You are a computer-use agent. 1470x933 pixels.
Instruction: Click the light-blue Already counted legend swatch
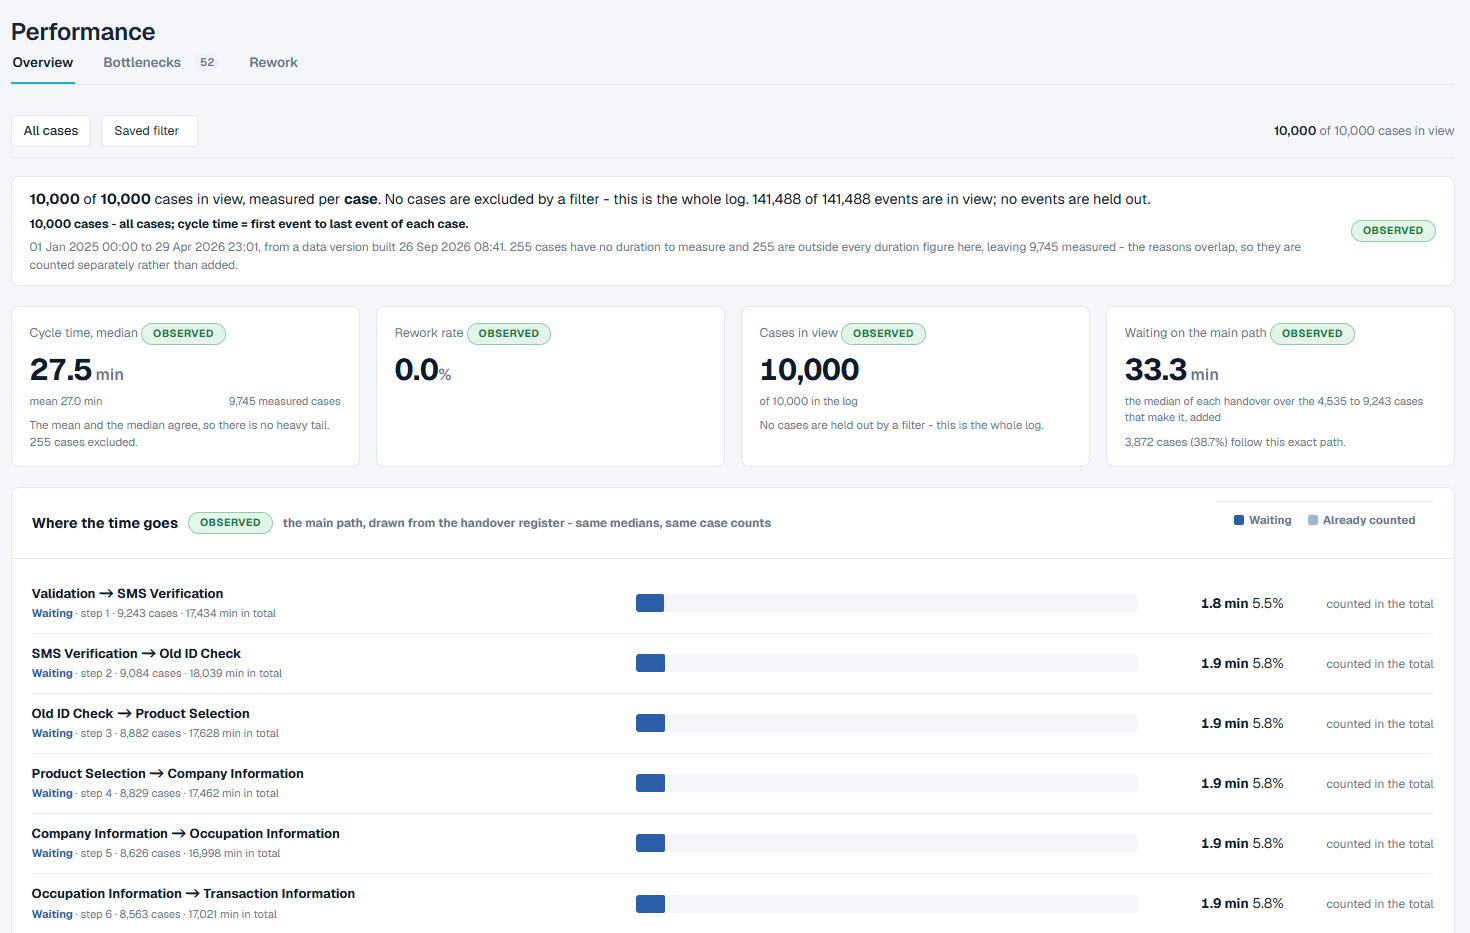[1313, 520]
